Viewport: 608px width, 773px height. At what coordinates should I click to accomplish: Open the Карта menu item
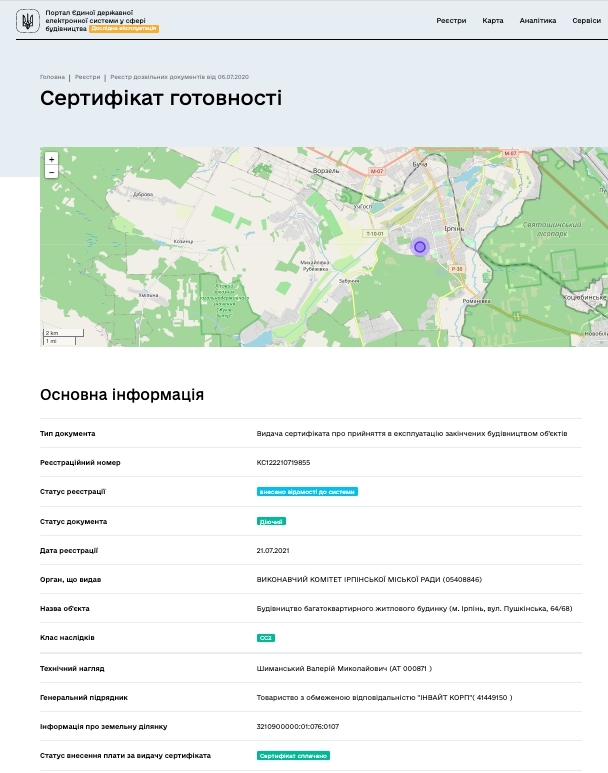point(493,21)
